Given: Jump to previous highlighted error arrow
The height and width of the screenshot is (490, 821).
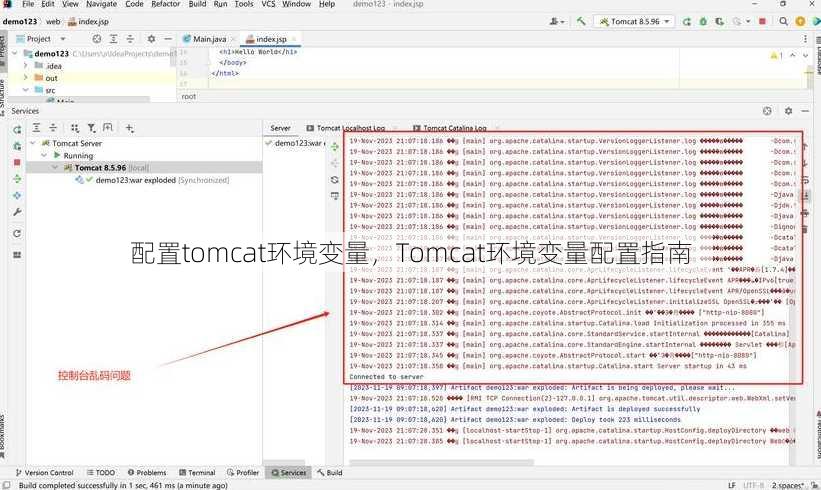Looking at the screenshot, I should [x=793, y=55].
